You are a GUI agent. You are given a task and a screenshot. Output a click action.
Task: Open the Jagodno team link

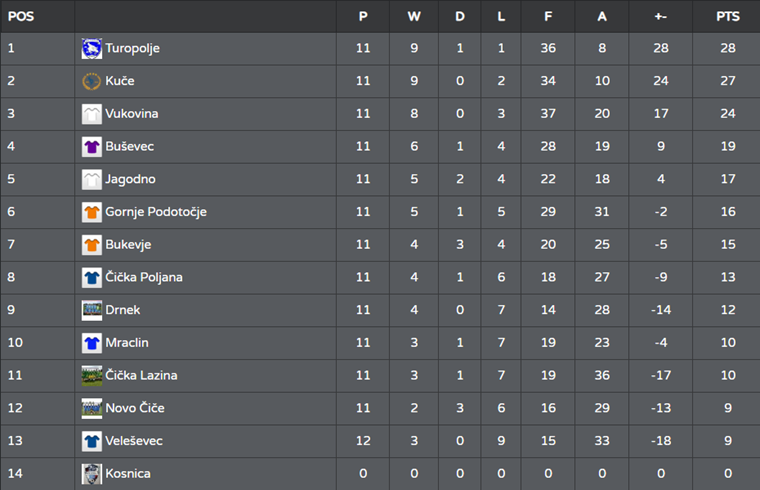[x=130, y=179]
